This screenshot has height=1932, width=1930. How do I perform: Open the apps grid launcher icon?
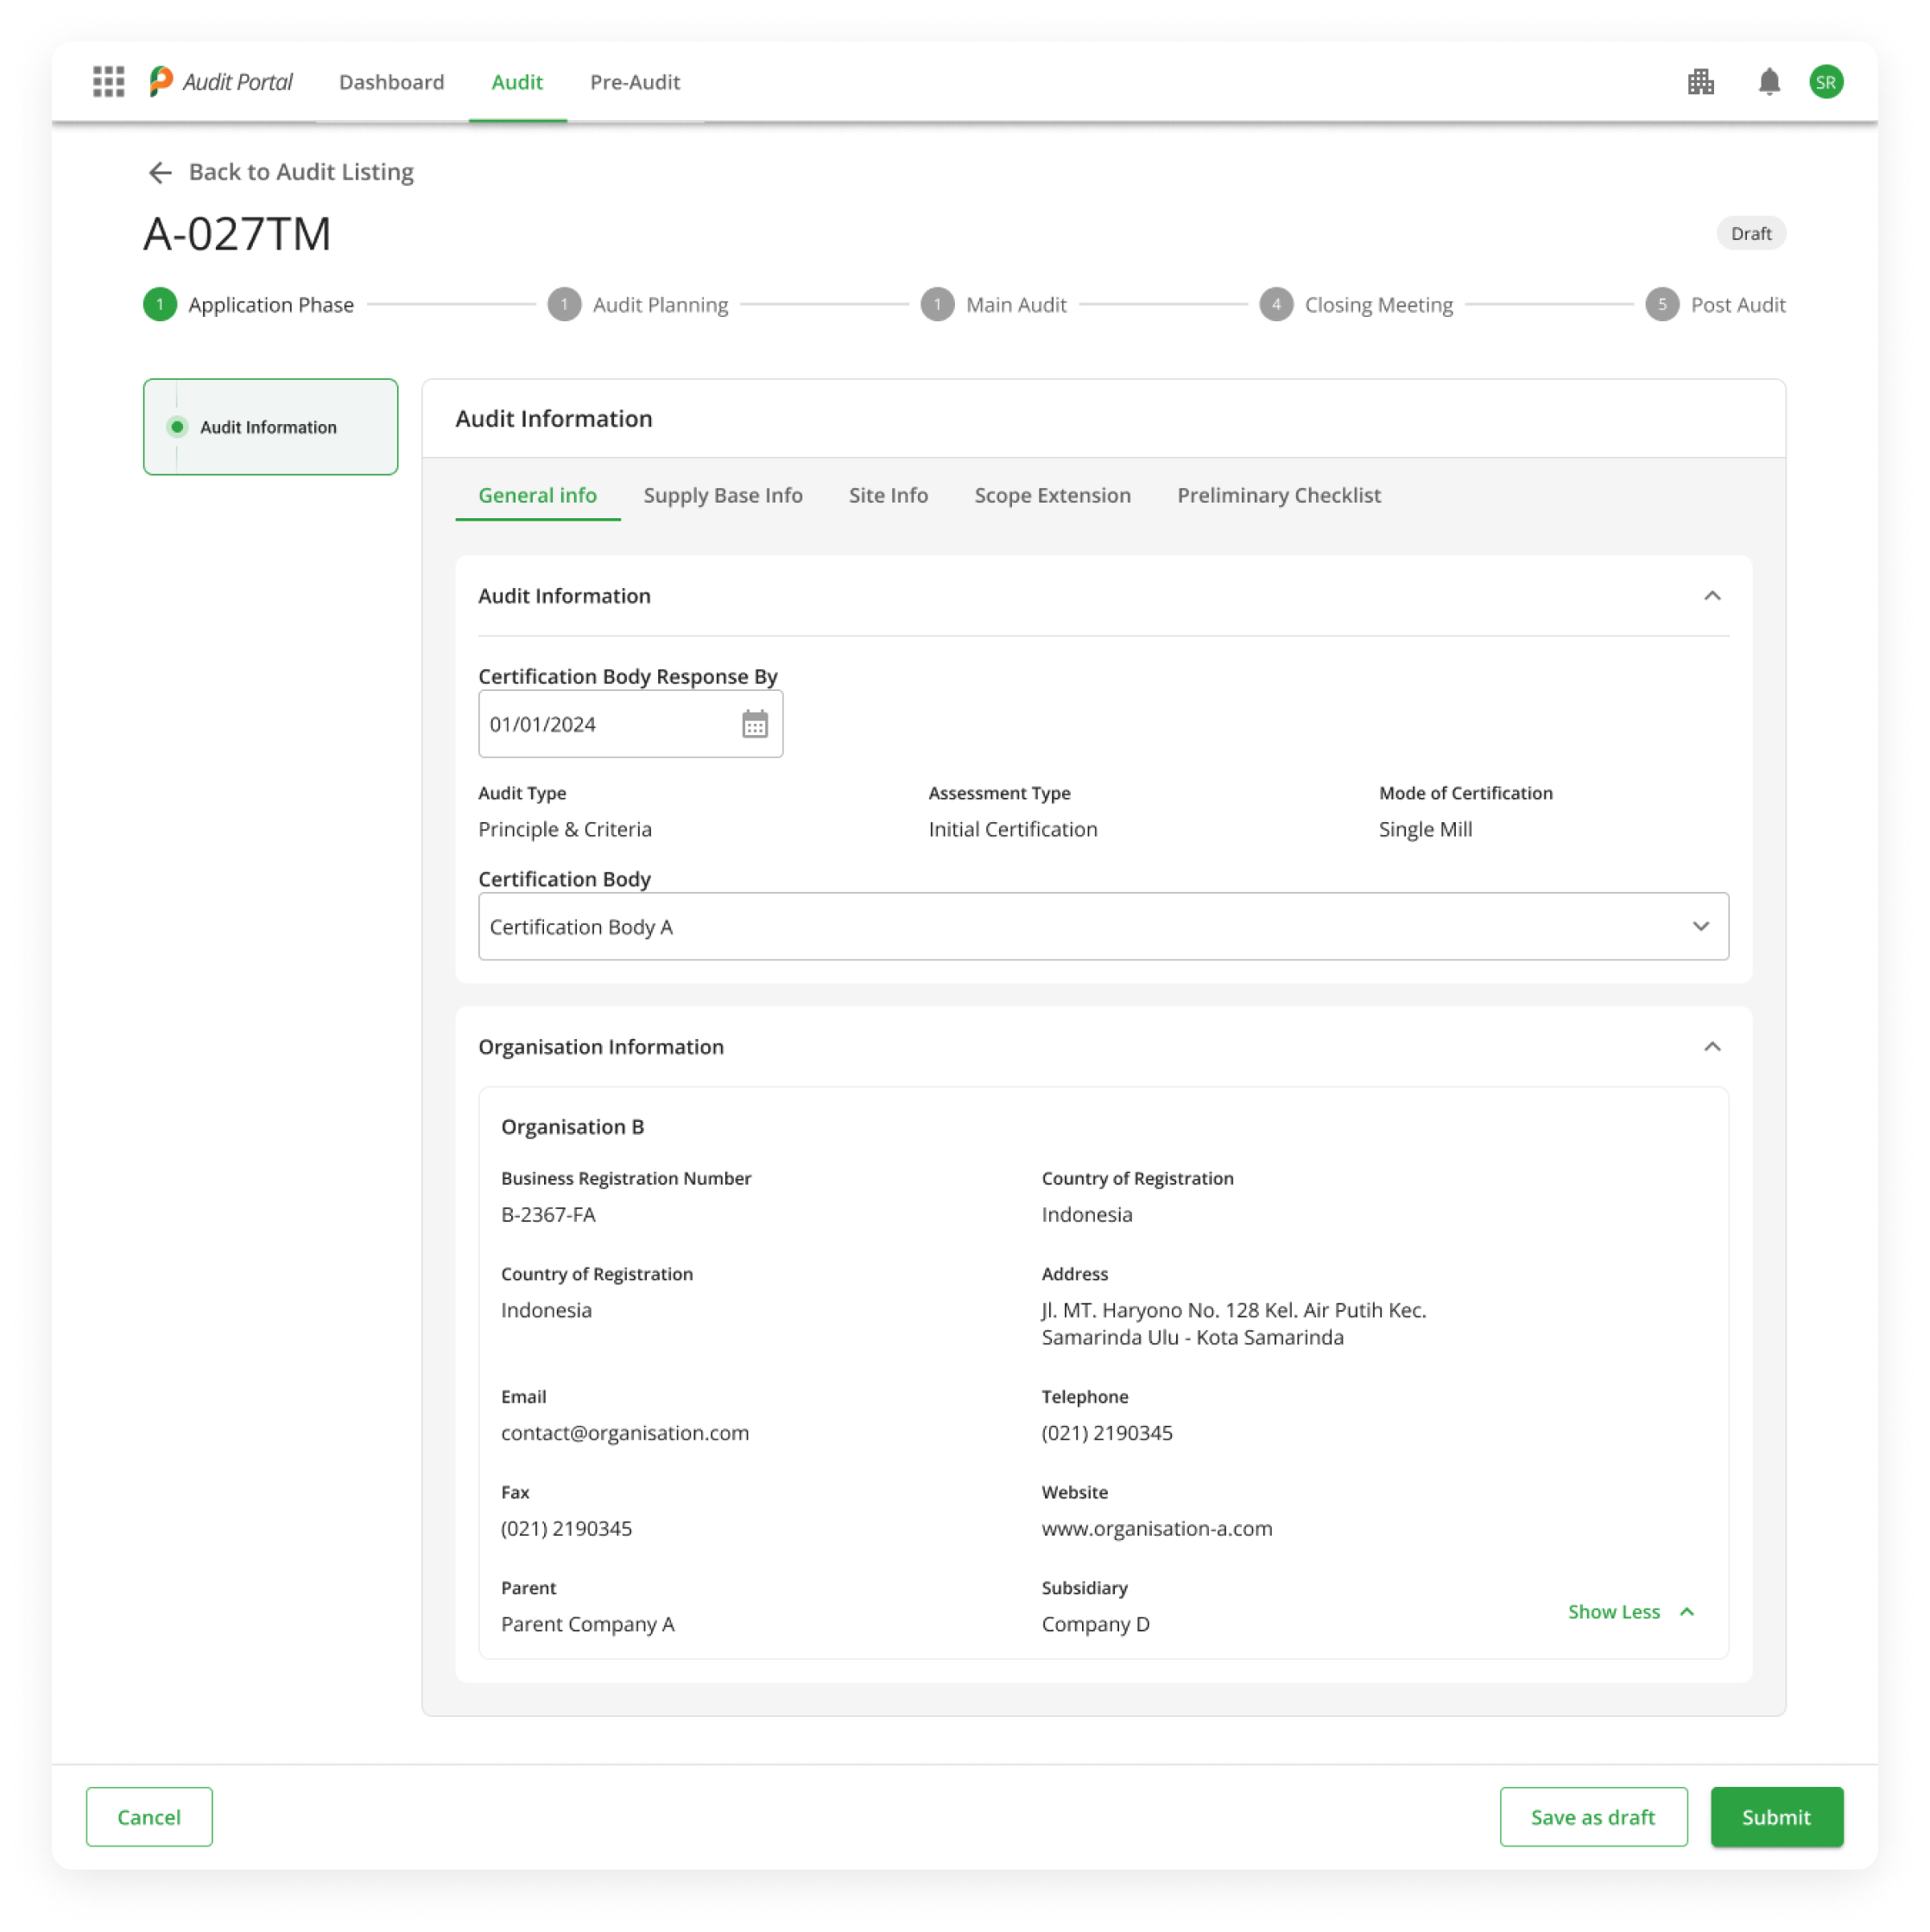point(108,82)
